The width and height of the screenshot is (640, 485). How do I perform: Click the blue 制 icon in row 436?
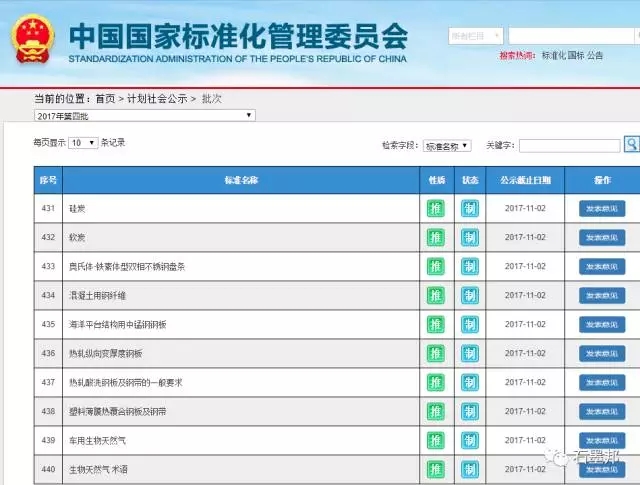[469, 353]
